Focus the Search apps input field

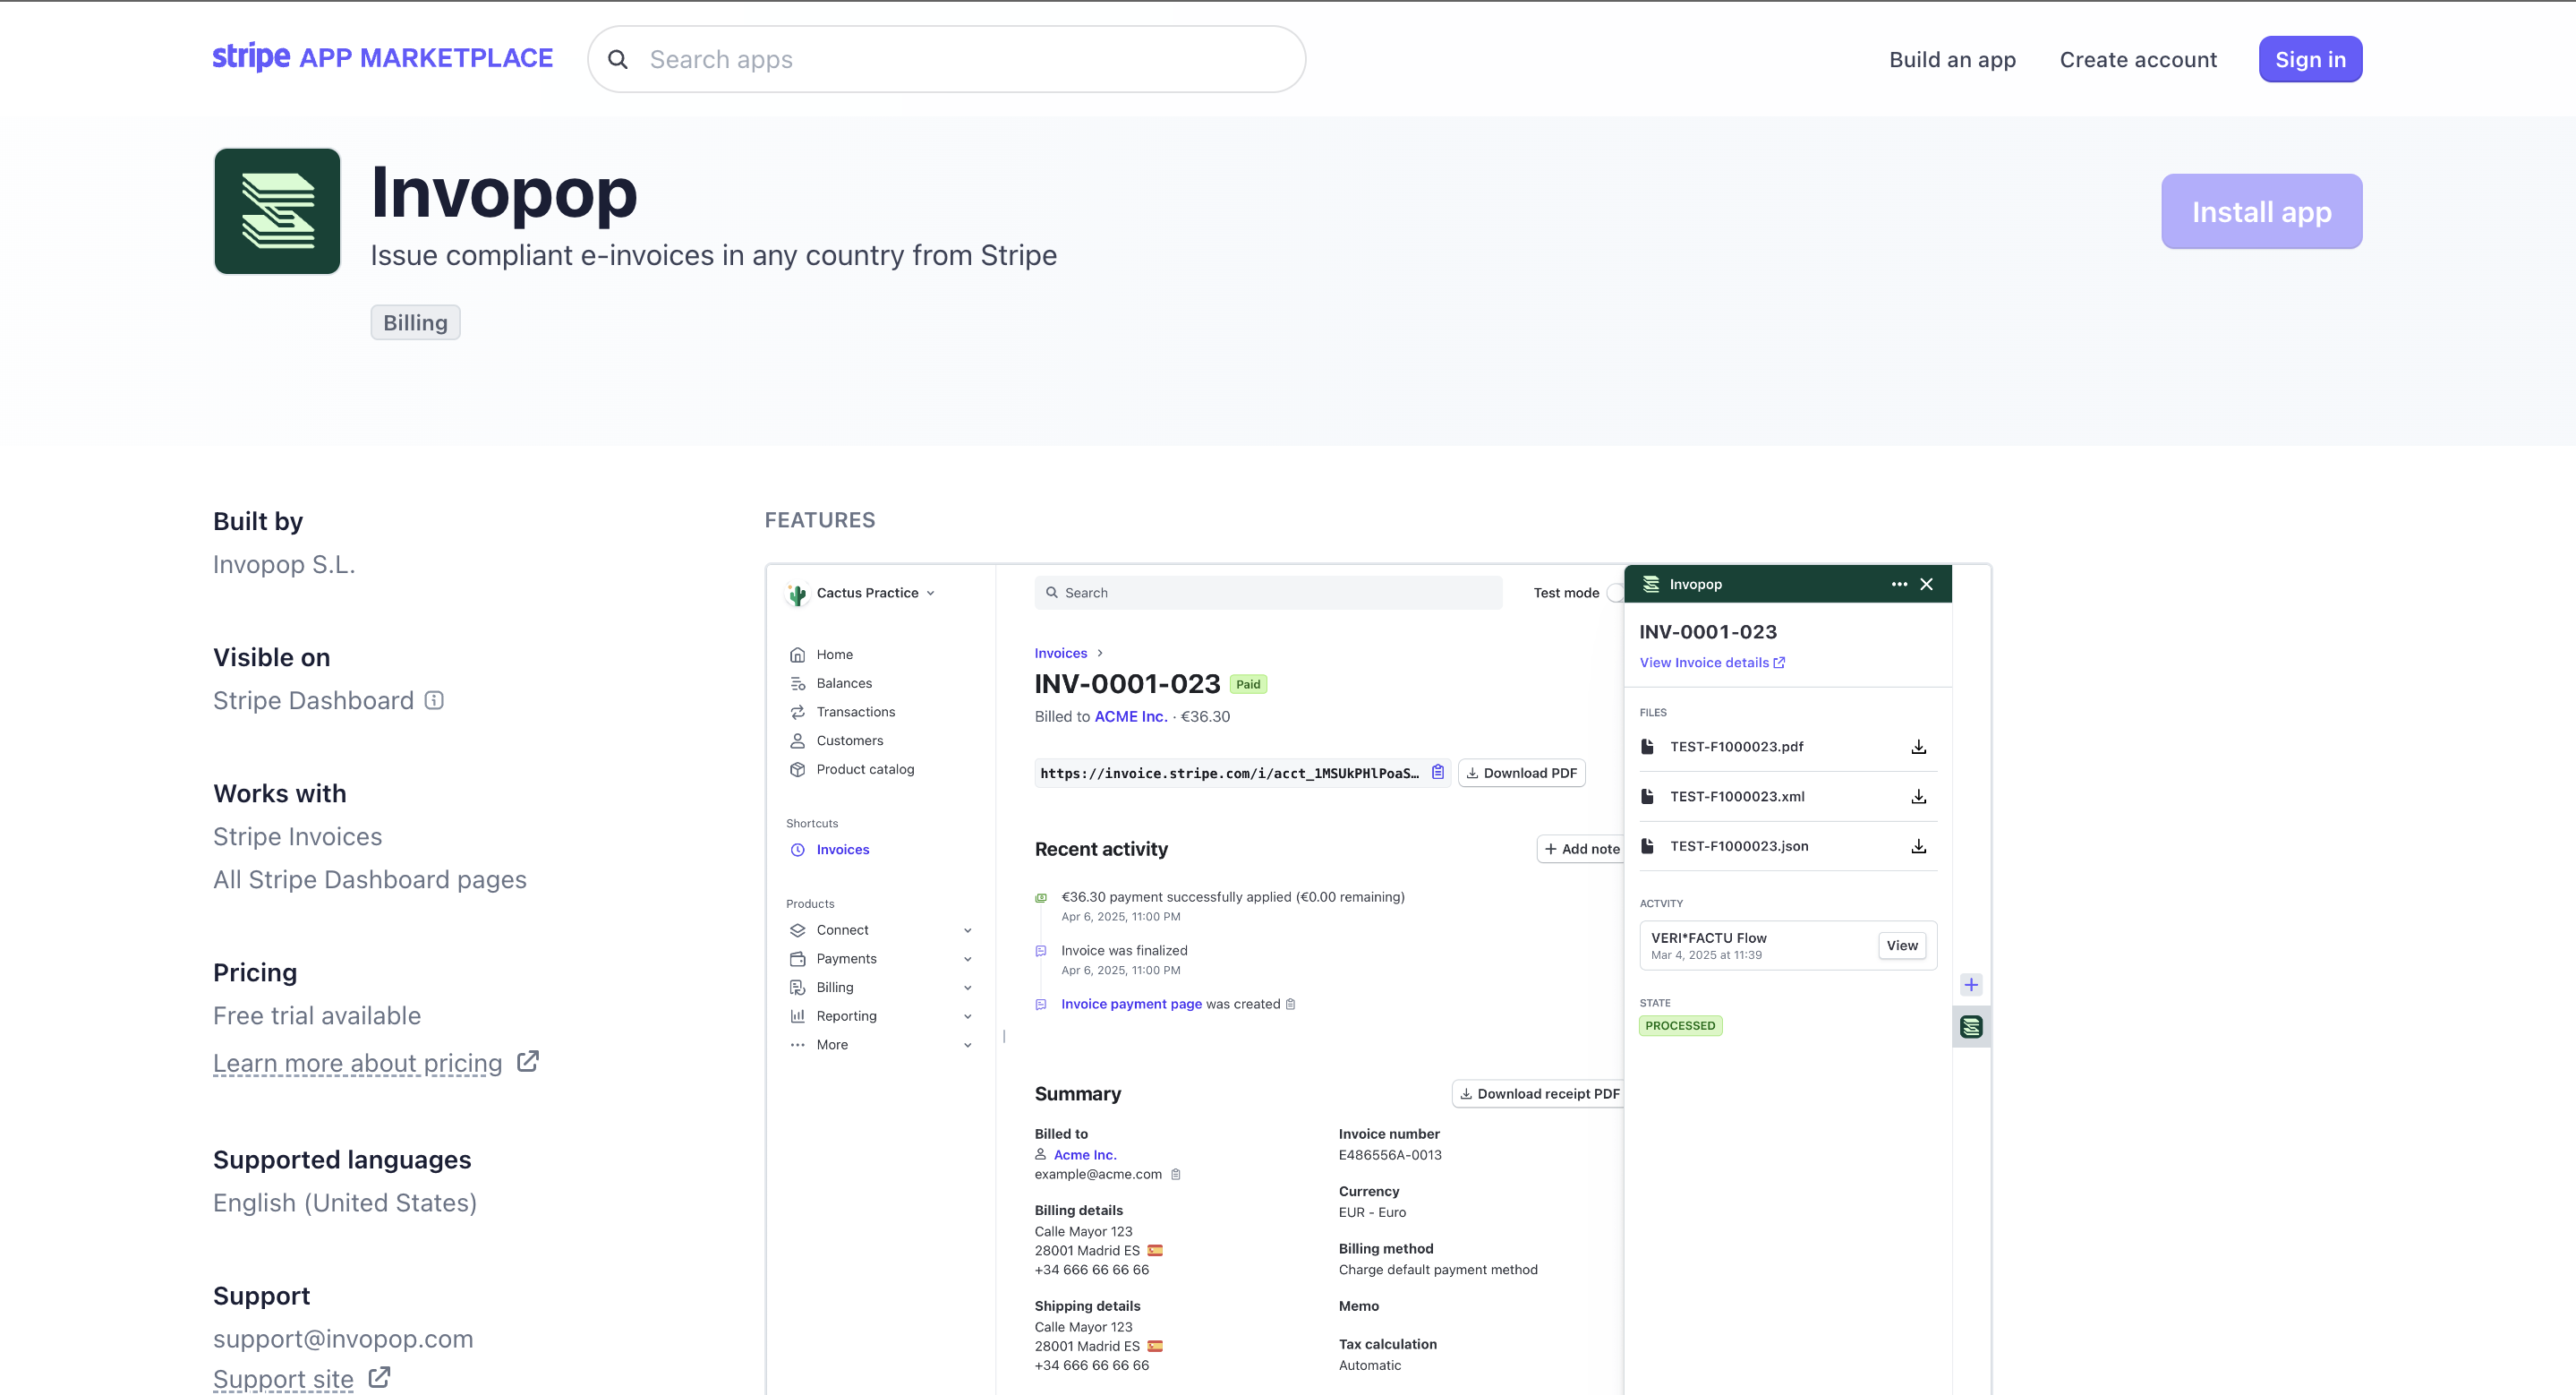[x=946, y=59]
